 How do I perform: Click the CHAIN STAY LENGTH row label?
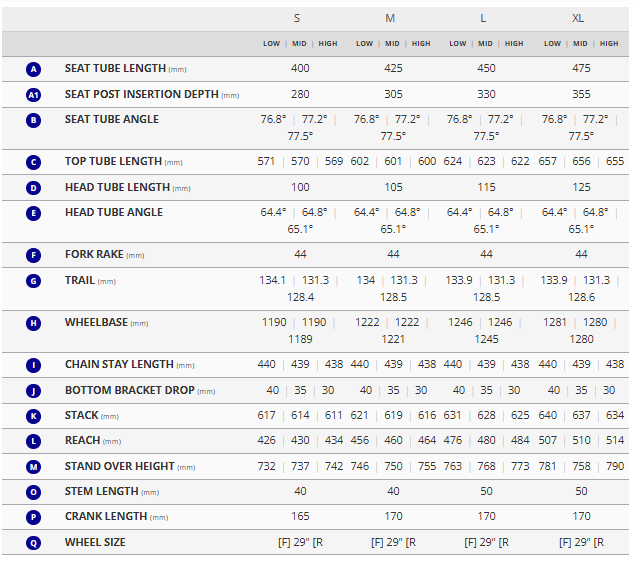pyautogui.click(x=119, y=365)
